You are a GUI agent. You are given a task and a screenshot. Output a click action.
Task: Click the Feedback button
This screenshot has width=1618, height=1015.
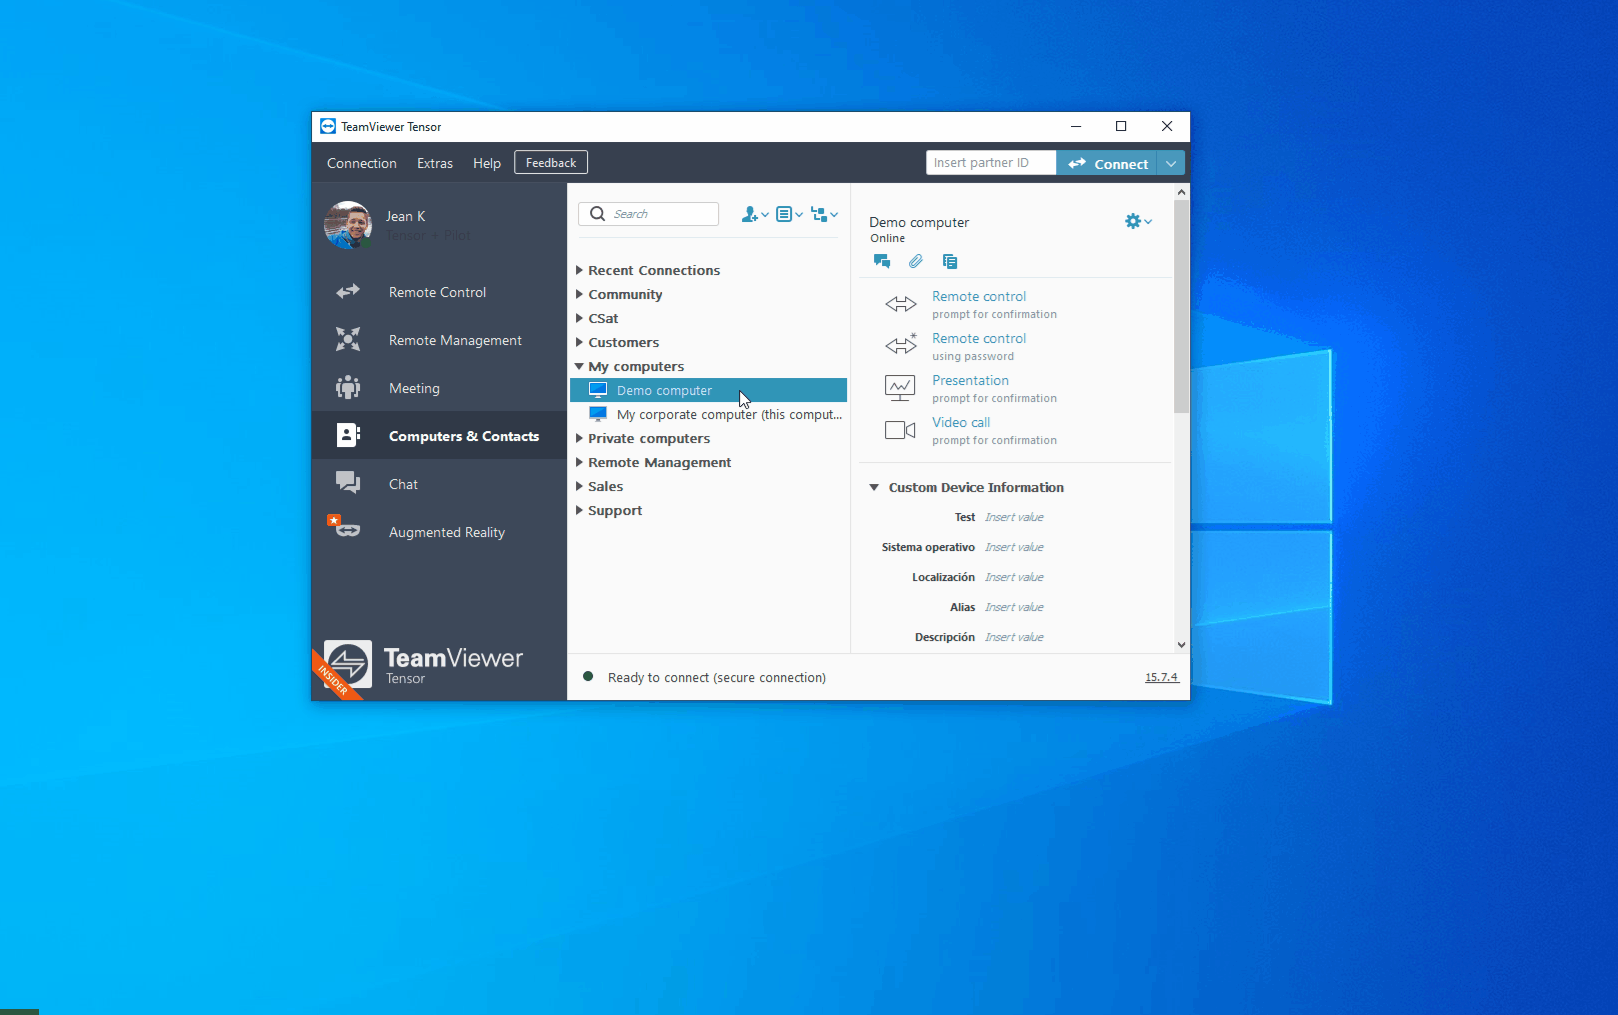click(x=550, y=163)
